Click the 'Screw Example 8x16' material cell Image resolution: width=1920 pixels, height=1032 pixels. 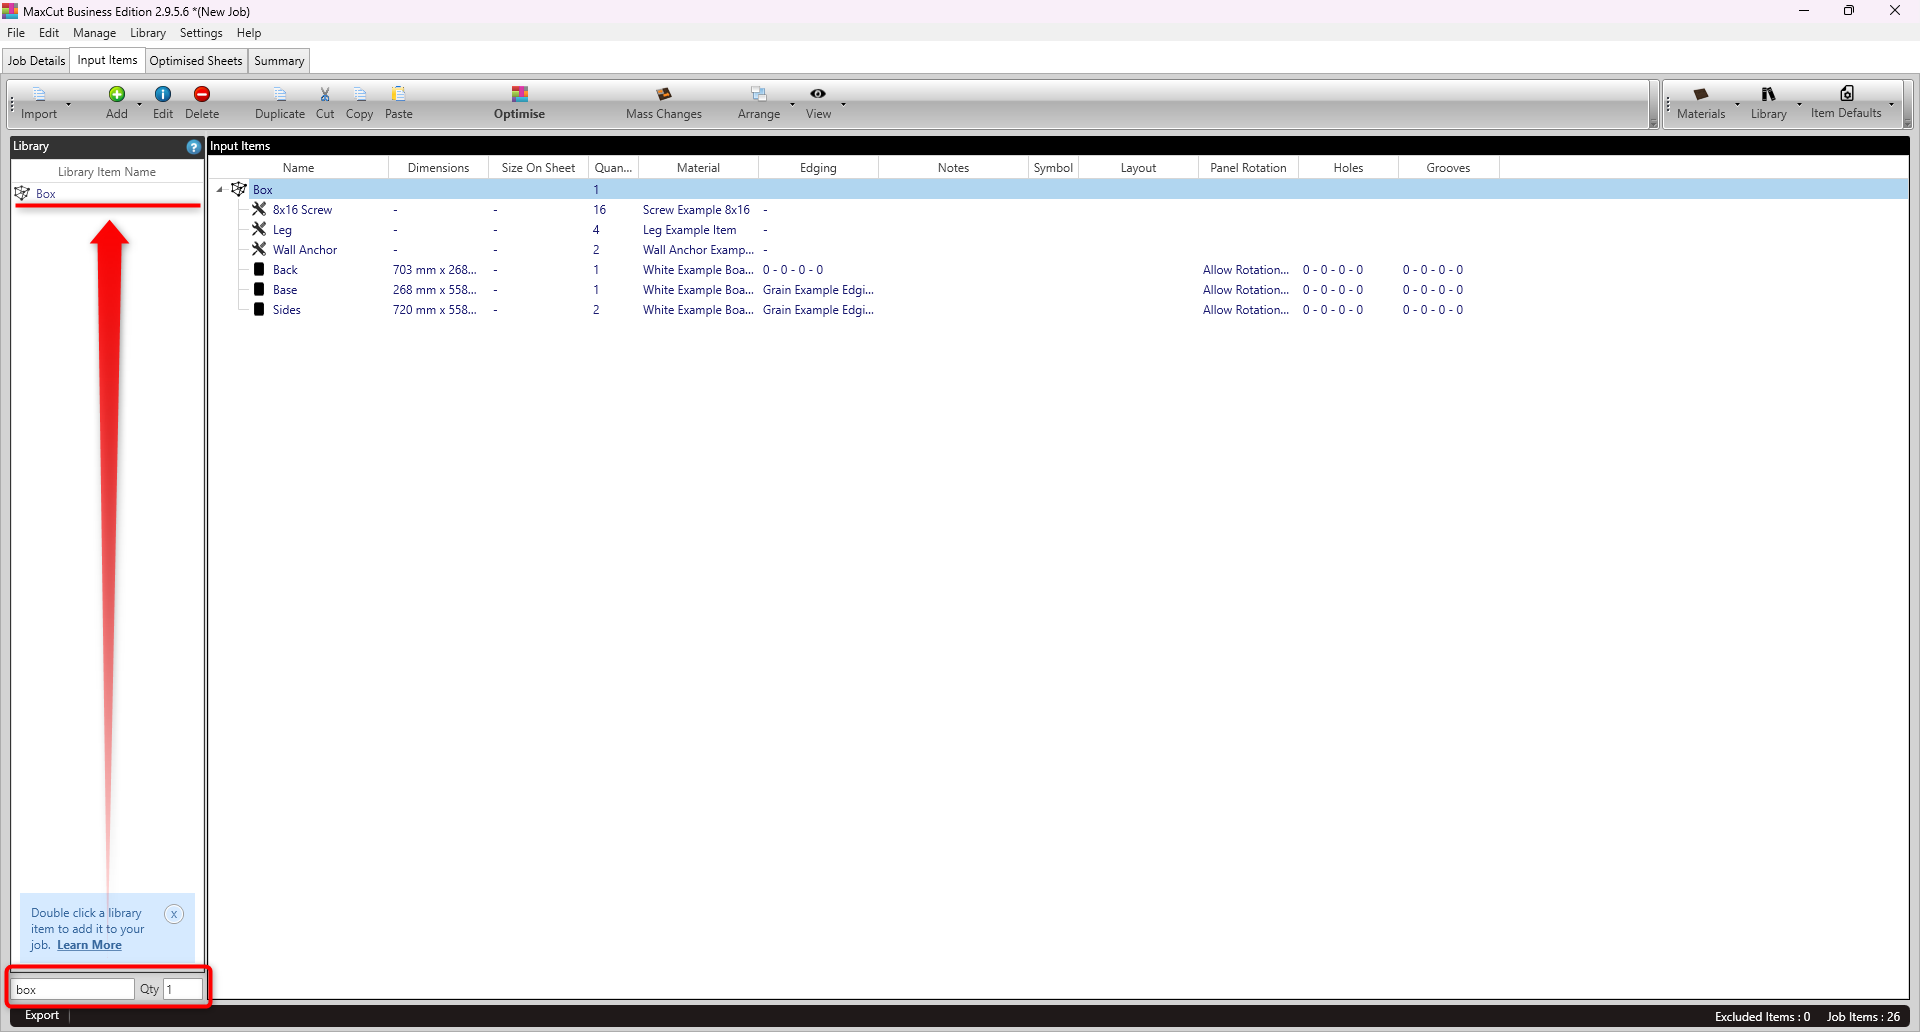point(696,210)
